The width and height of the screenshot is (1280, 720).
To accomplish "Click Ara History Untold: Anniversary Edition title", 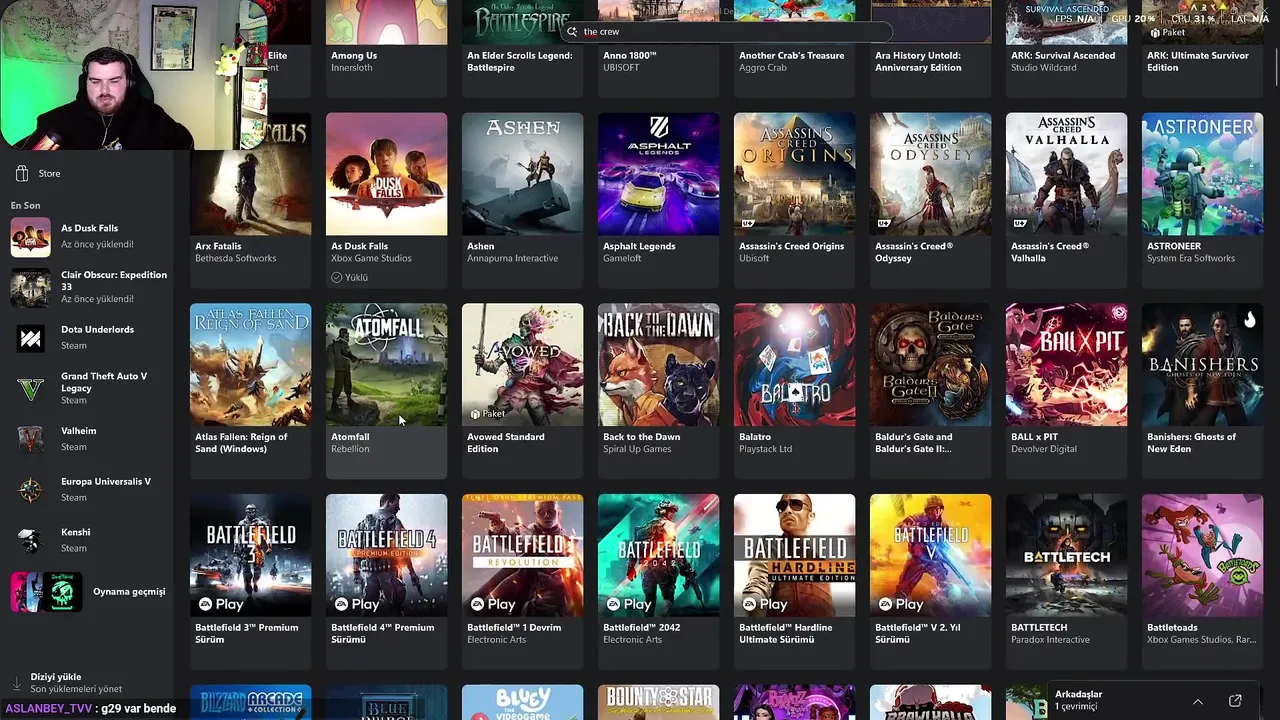I will click(x=918, y=62).
